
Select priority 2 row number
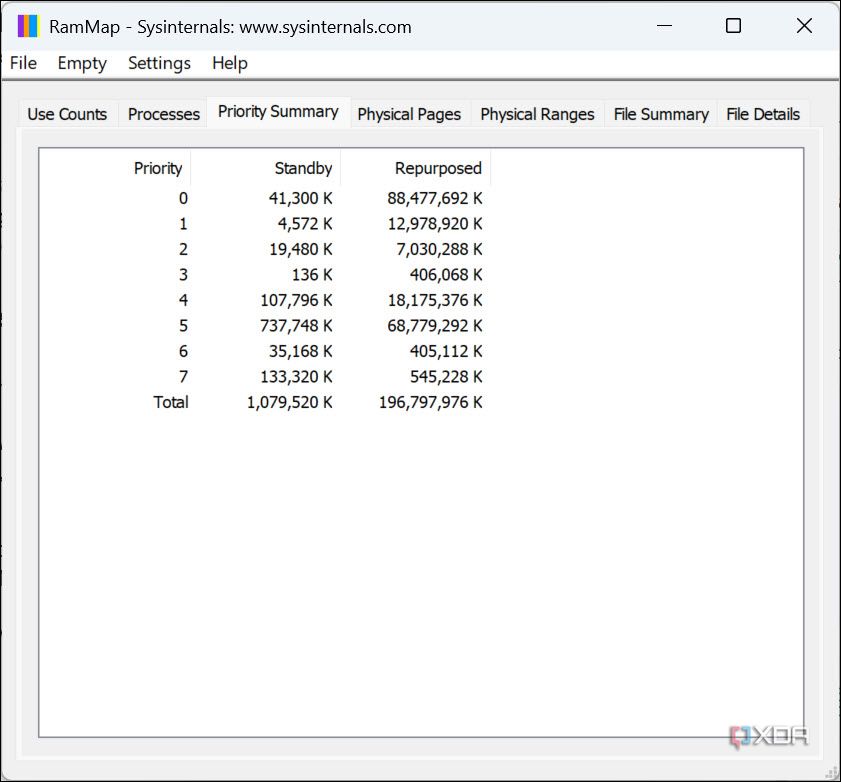tap(183, 249)
